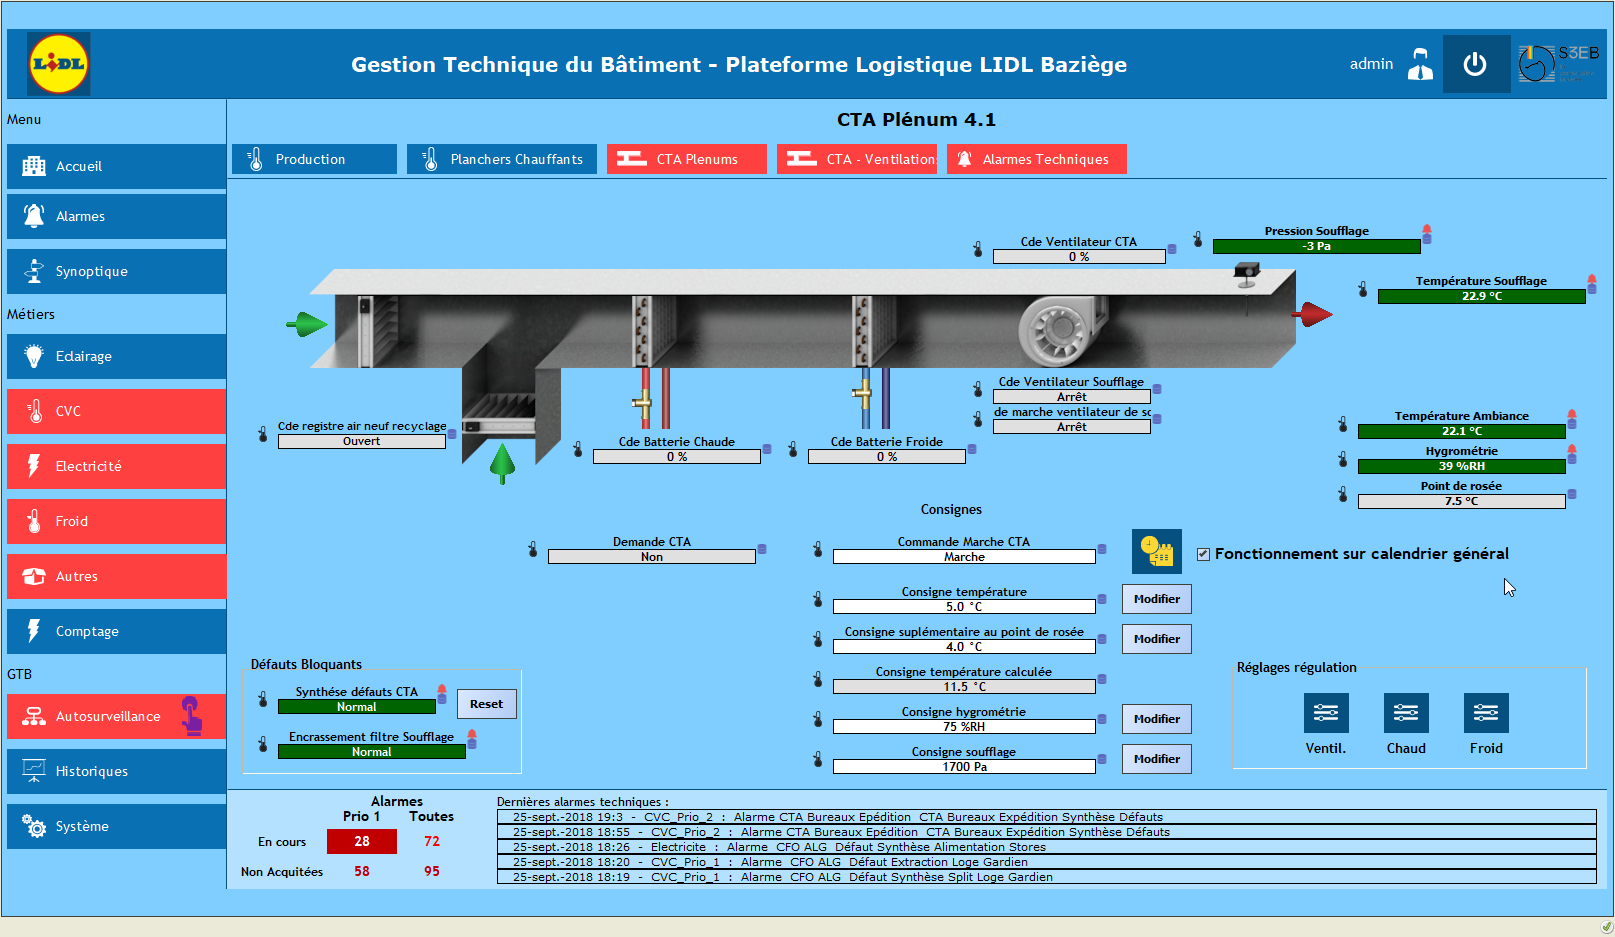Select the 19:3 CVC_Prio_2 alarm row
Viewport: 1615px width, 937px height.
[1046, 817]
